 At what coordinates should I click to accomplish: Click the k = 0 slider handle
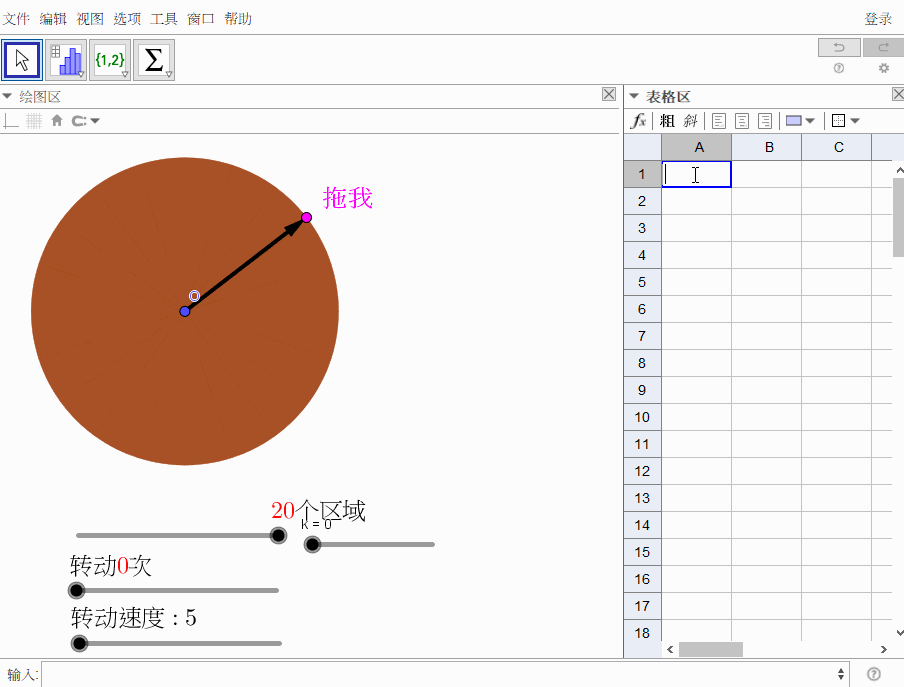pyautogui.click(x=312, y=544)
